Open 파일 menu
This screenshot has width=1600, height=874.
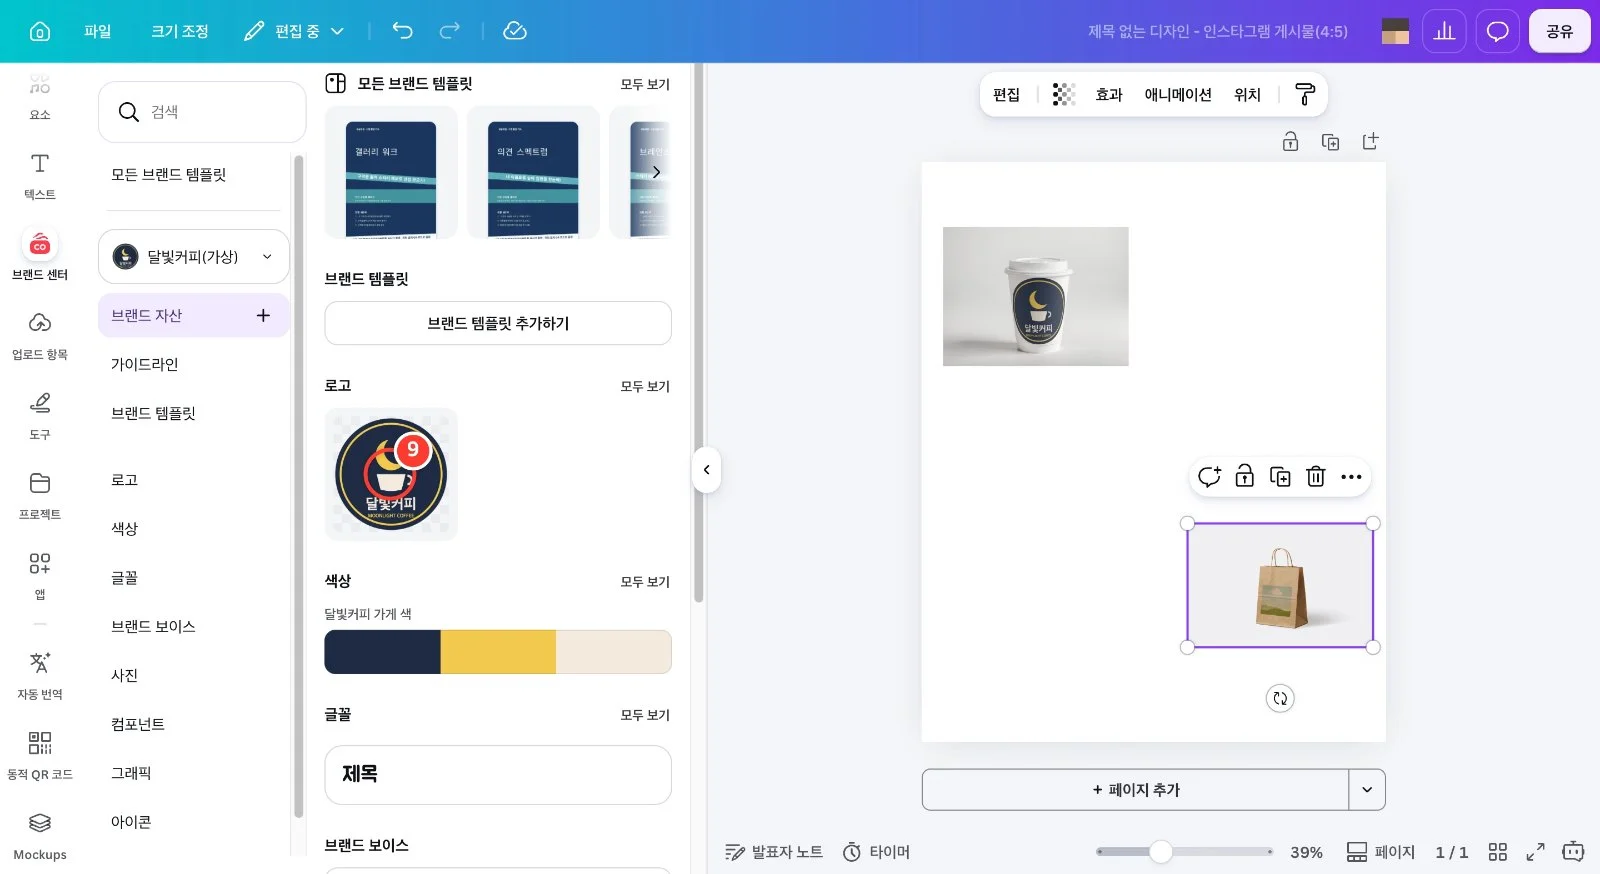98,31
